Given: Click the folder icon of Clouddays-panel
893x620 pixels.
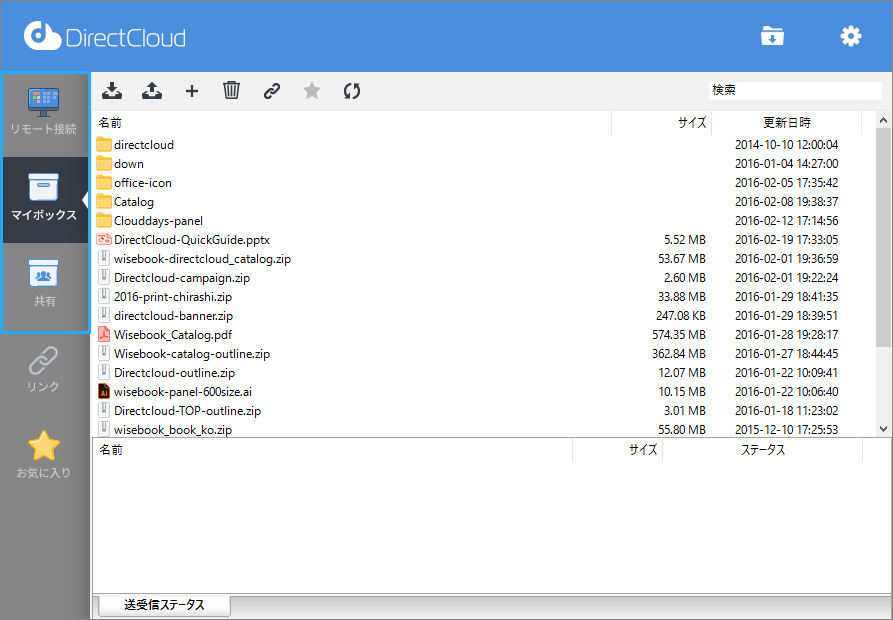Looking at the screenshot, I should click(x=104, y=220).
